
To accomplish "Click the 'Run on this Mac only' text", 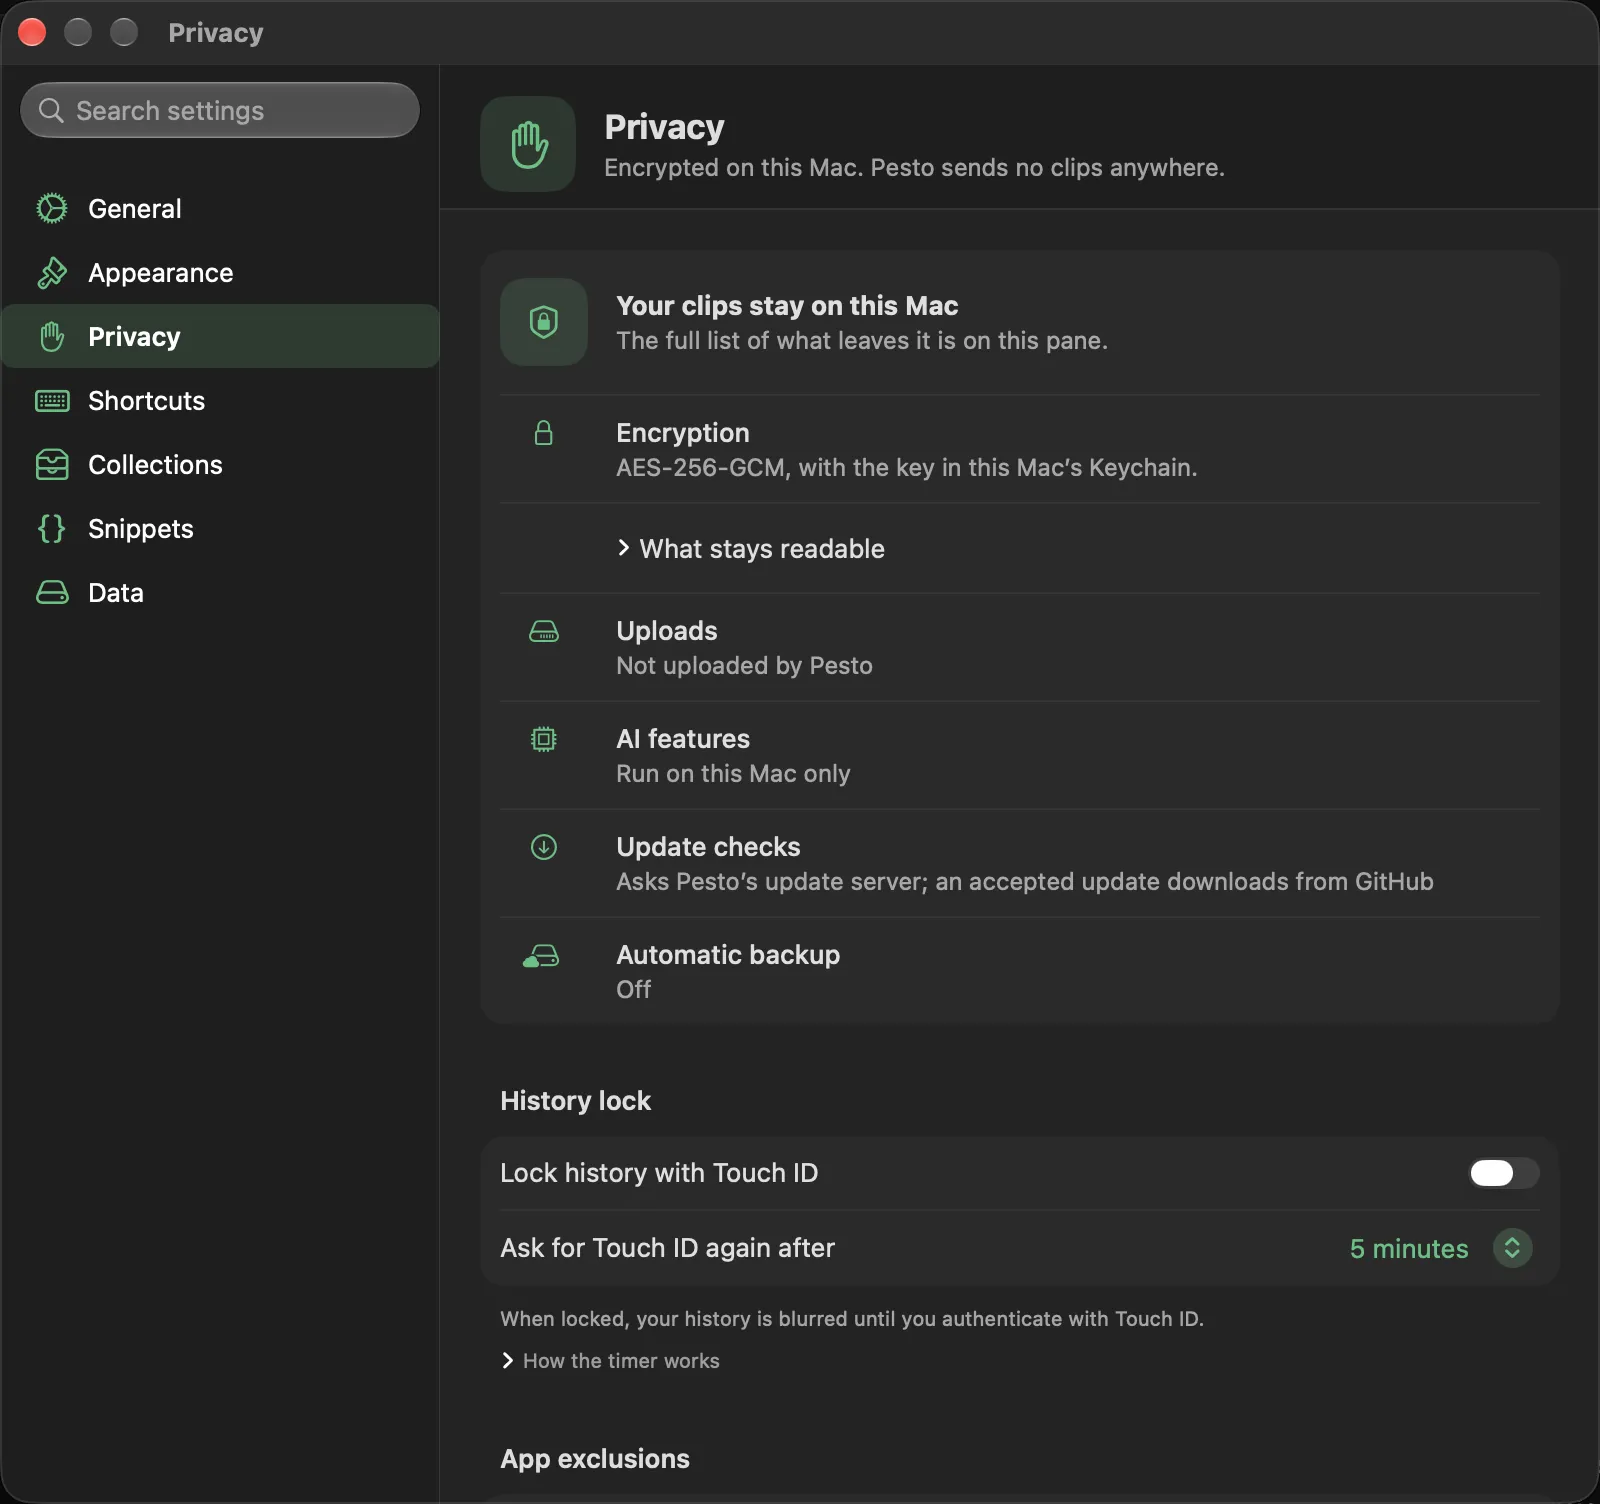I will click(x=733, y=774).
